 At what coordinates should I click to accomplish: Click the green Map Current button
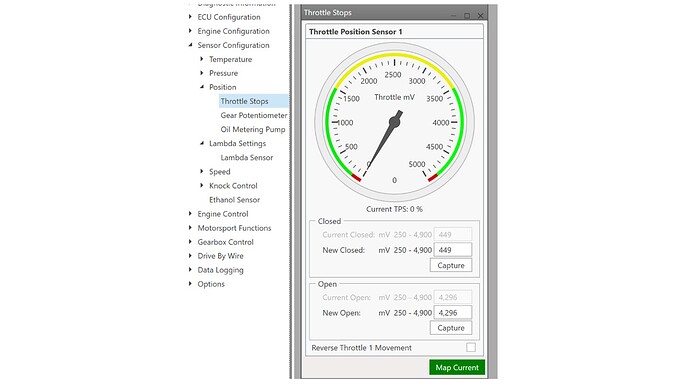tap(457, 367)
